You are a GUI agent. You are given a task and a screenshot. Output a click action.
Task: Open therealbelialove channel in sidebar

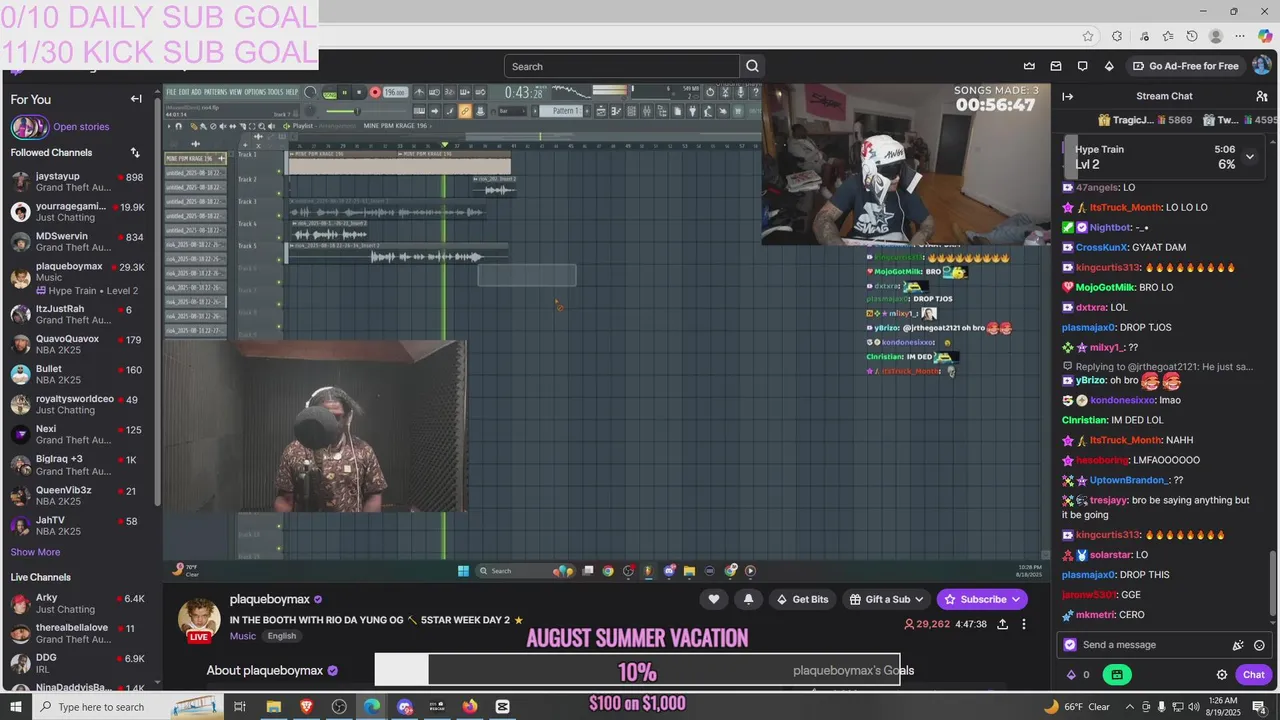(x=80, y=634)
